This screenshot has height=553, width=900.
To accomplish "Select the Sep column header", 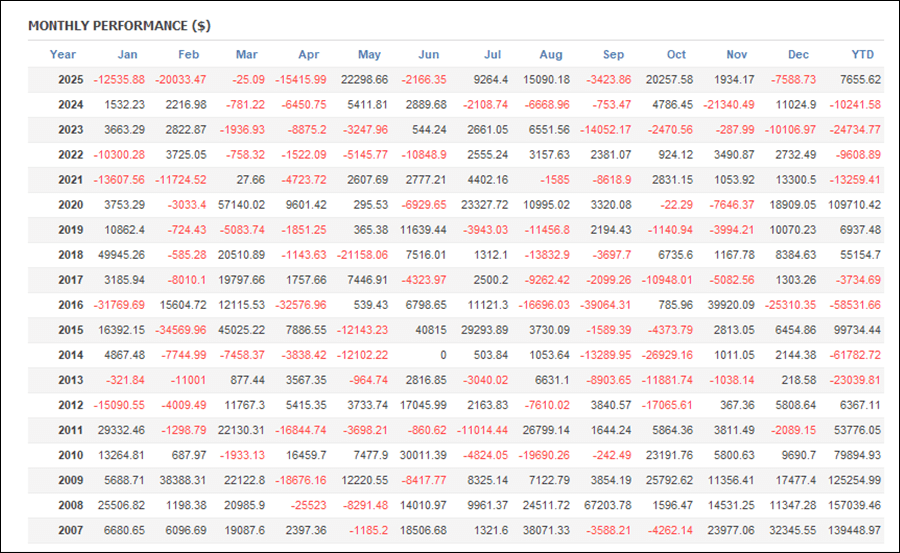I will pos(614,55).
